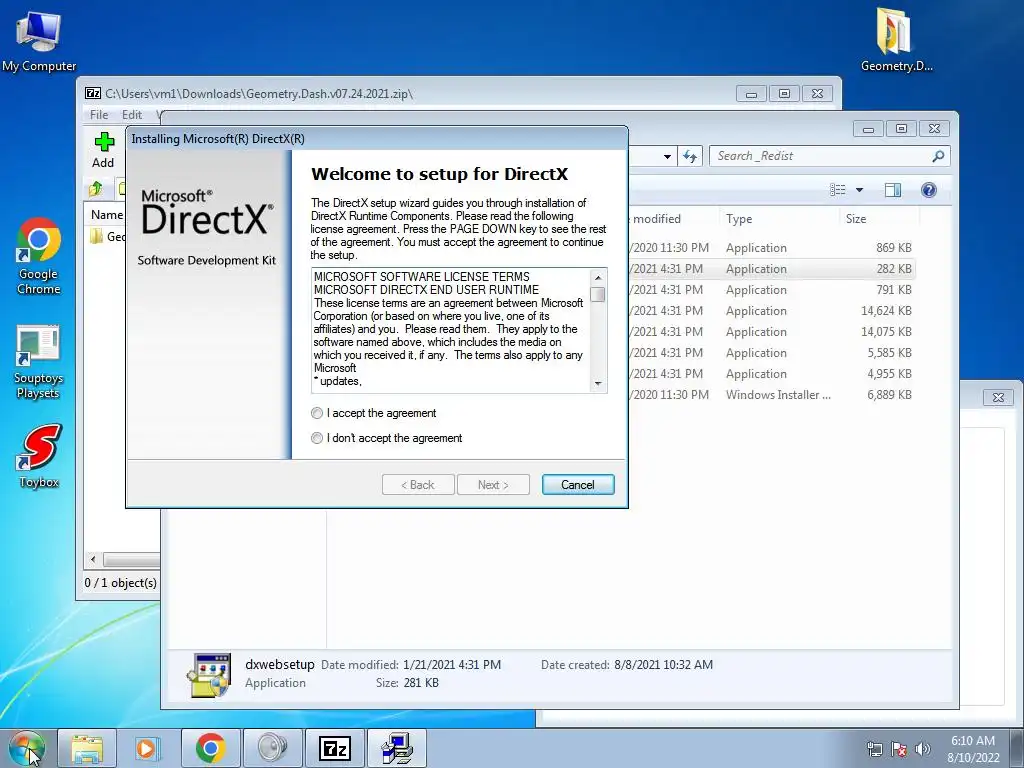Maximize the Explorer _Redist window
This screenshot has width=1024, height=768.
click(x=901, y=129)
